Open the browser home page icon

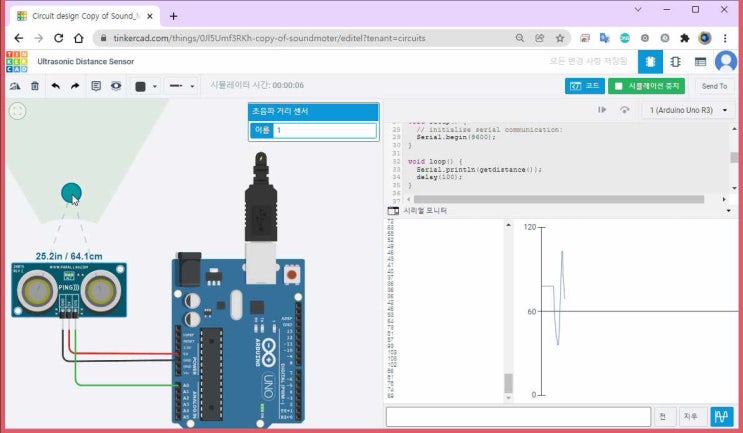pyautogui.click(x=79, y=38)
